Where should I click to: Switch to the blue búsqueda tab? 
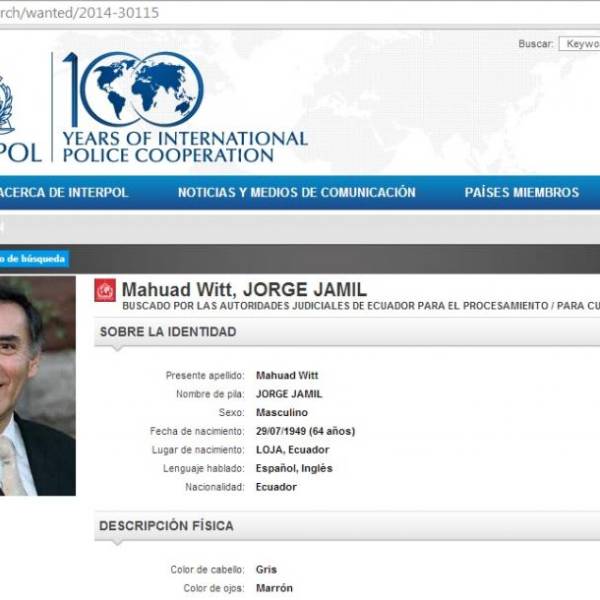[33, 259]
